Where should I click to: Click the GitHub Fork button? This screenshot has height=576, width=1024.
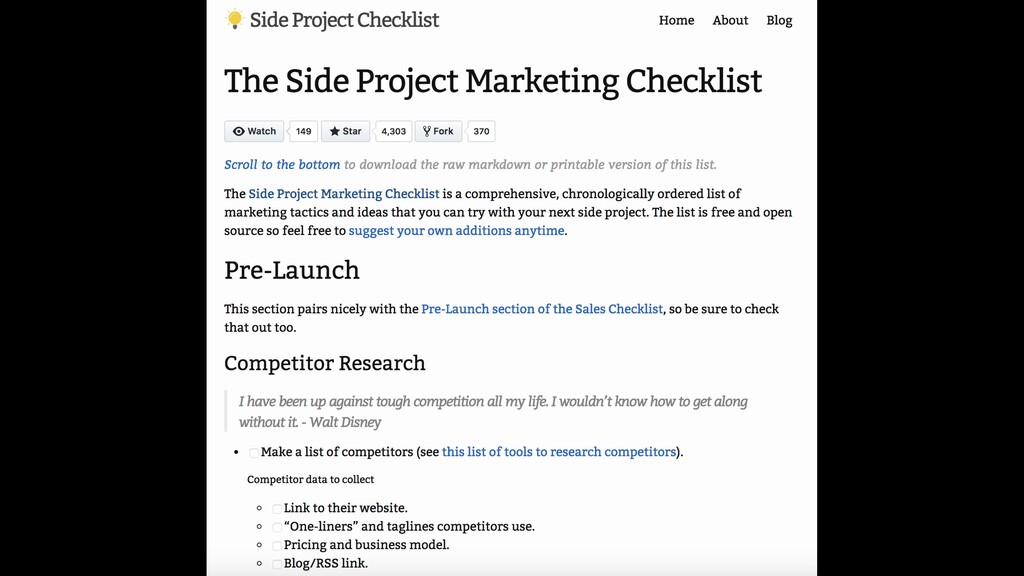[438, 131]
